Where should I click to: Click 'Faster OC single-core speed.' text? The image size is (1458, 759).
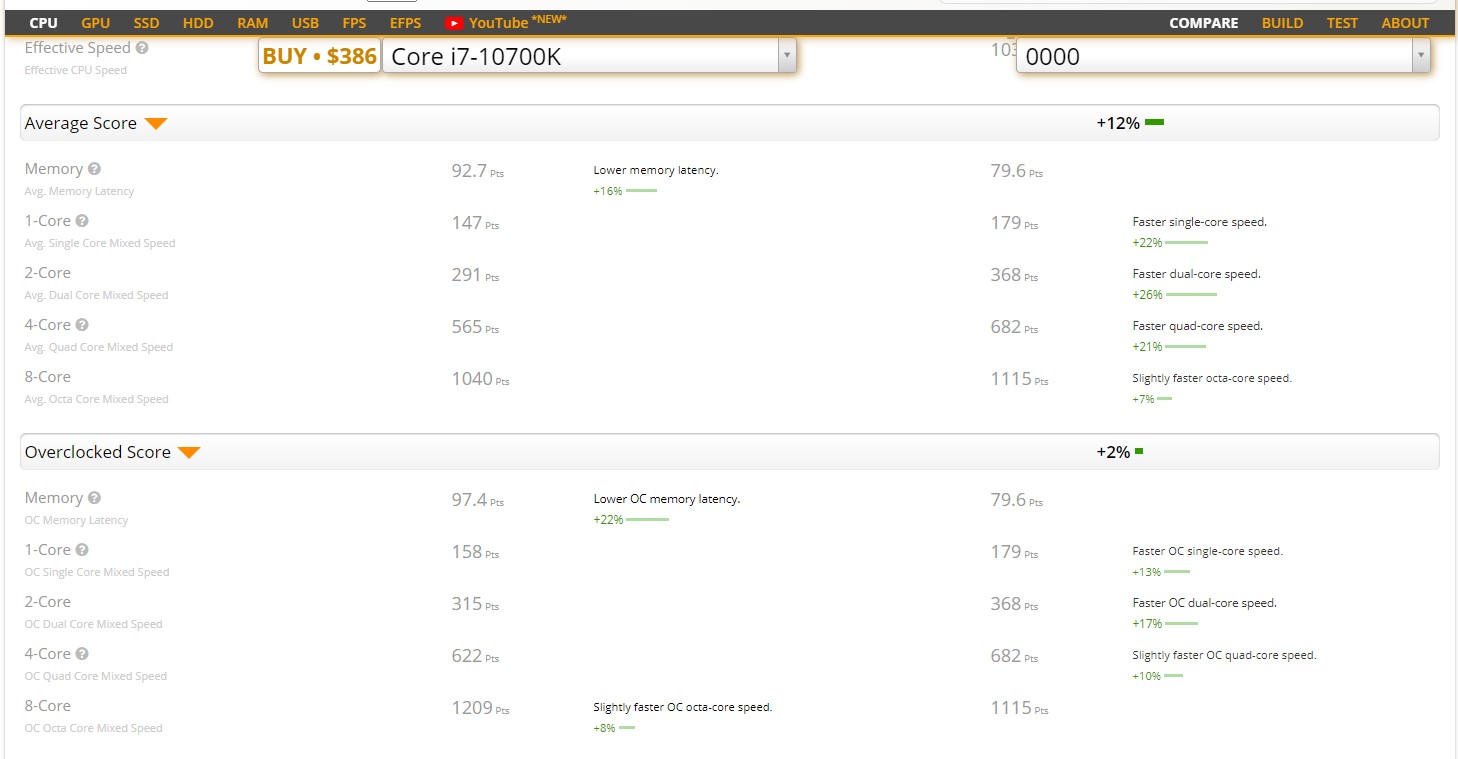click(1207, 551)
